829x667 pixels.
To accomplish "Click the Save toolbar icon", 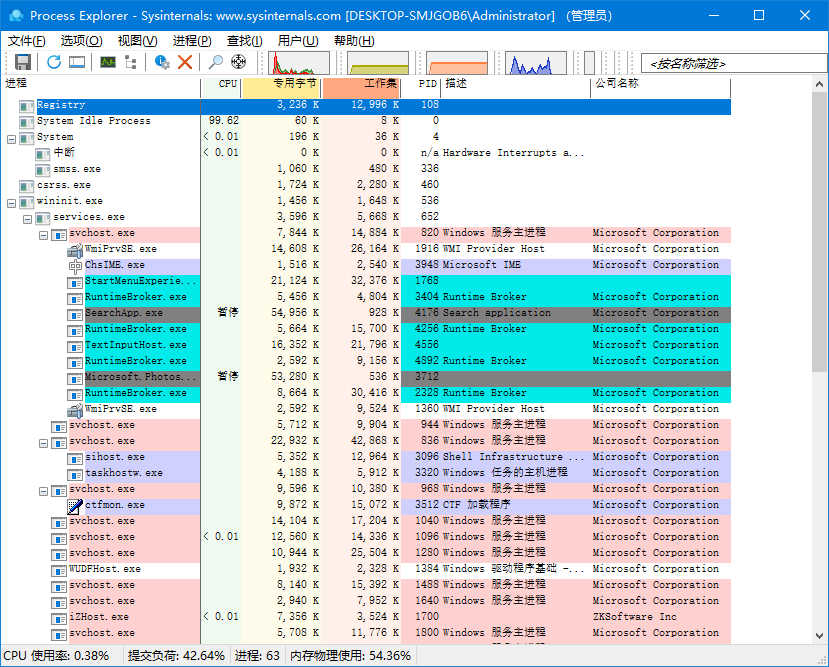I will tap(23, 62).
